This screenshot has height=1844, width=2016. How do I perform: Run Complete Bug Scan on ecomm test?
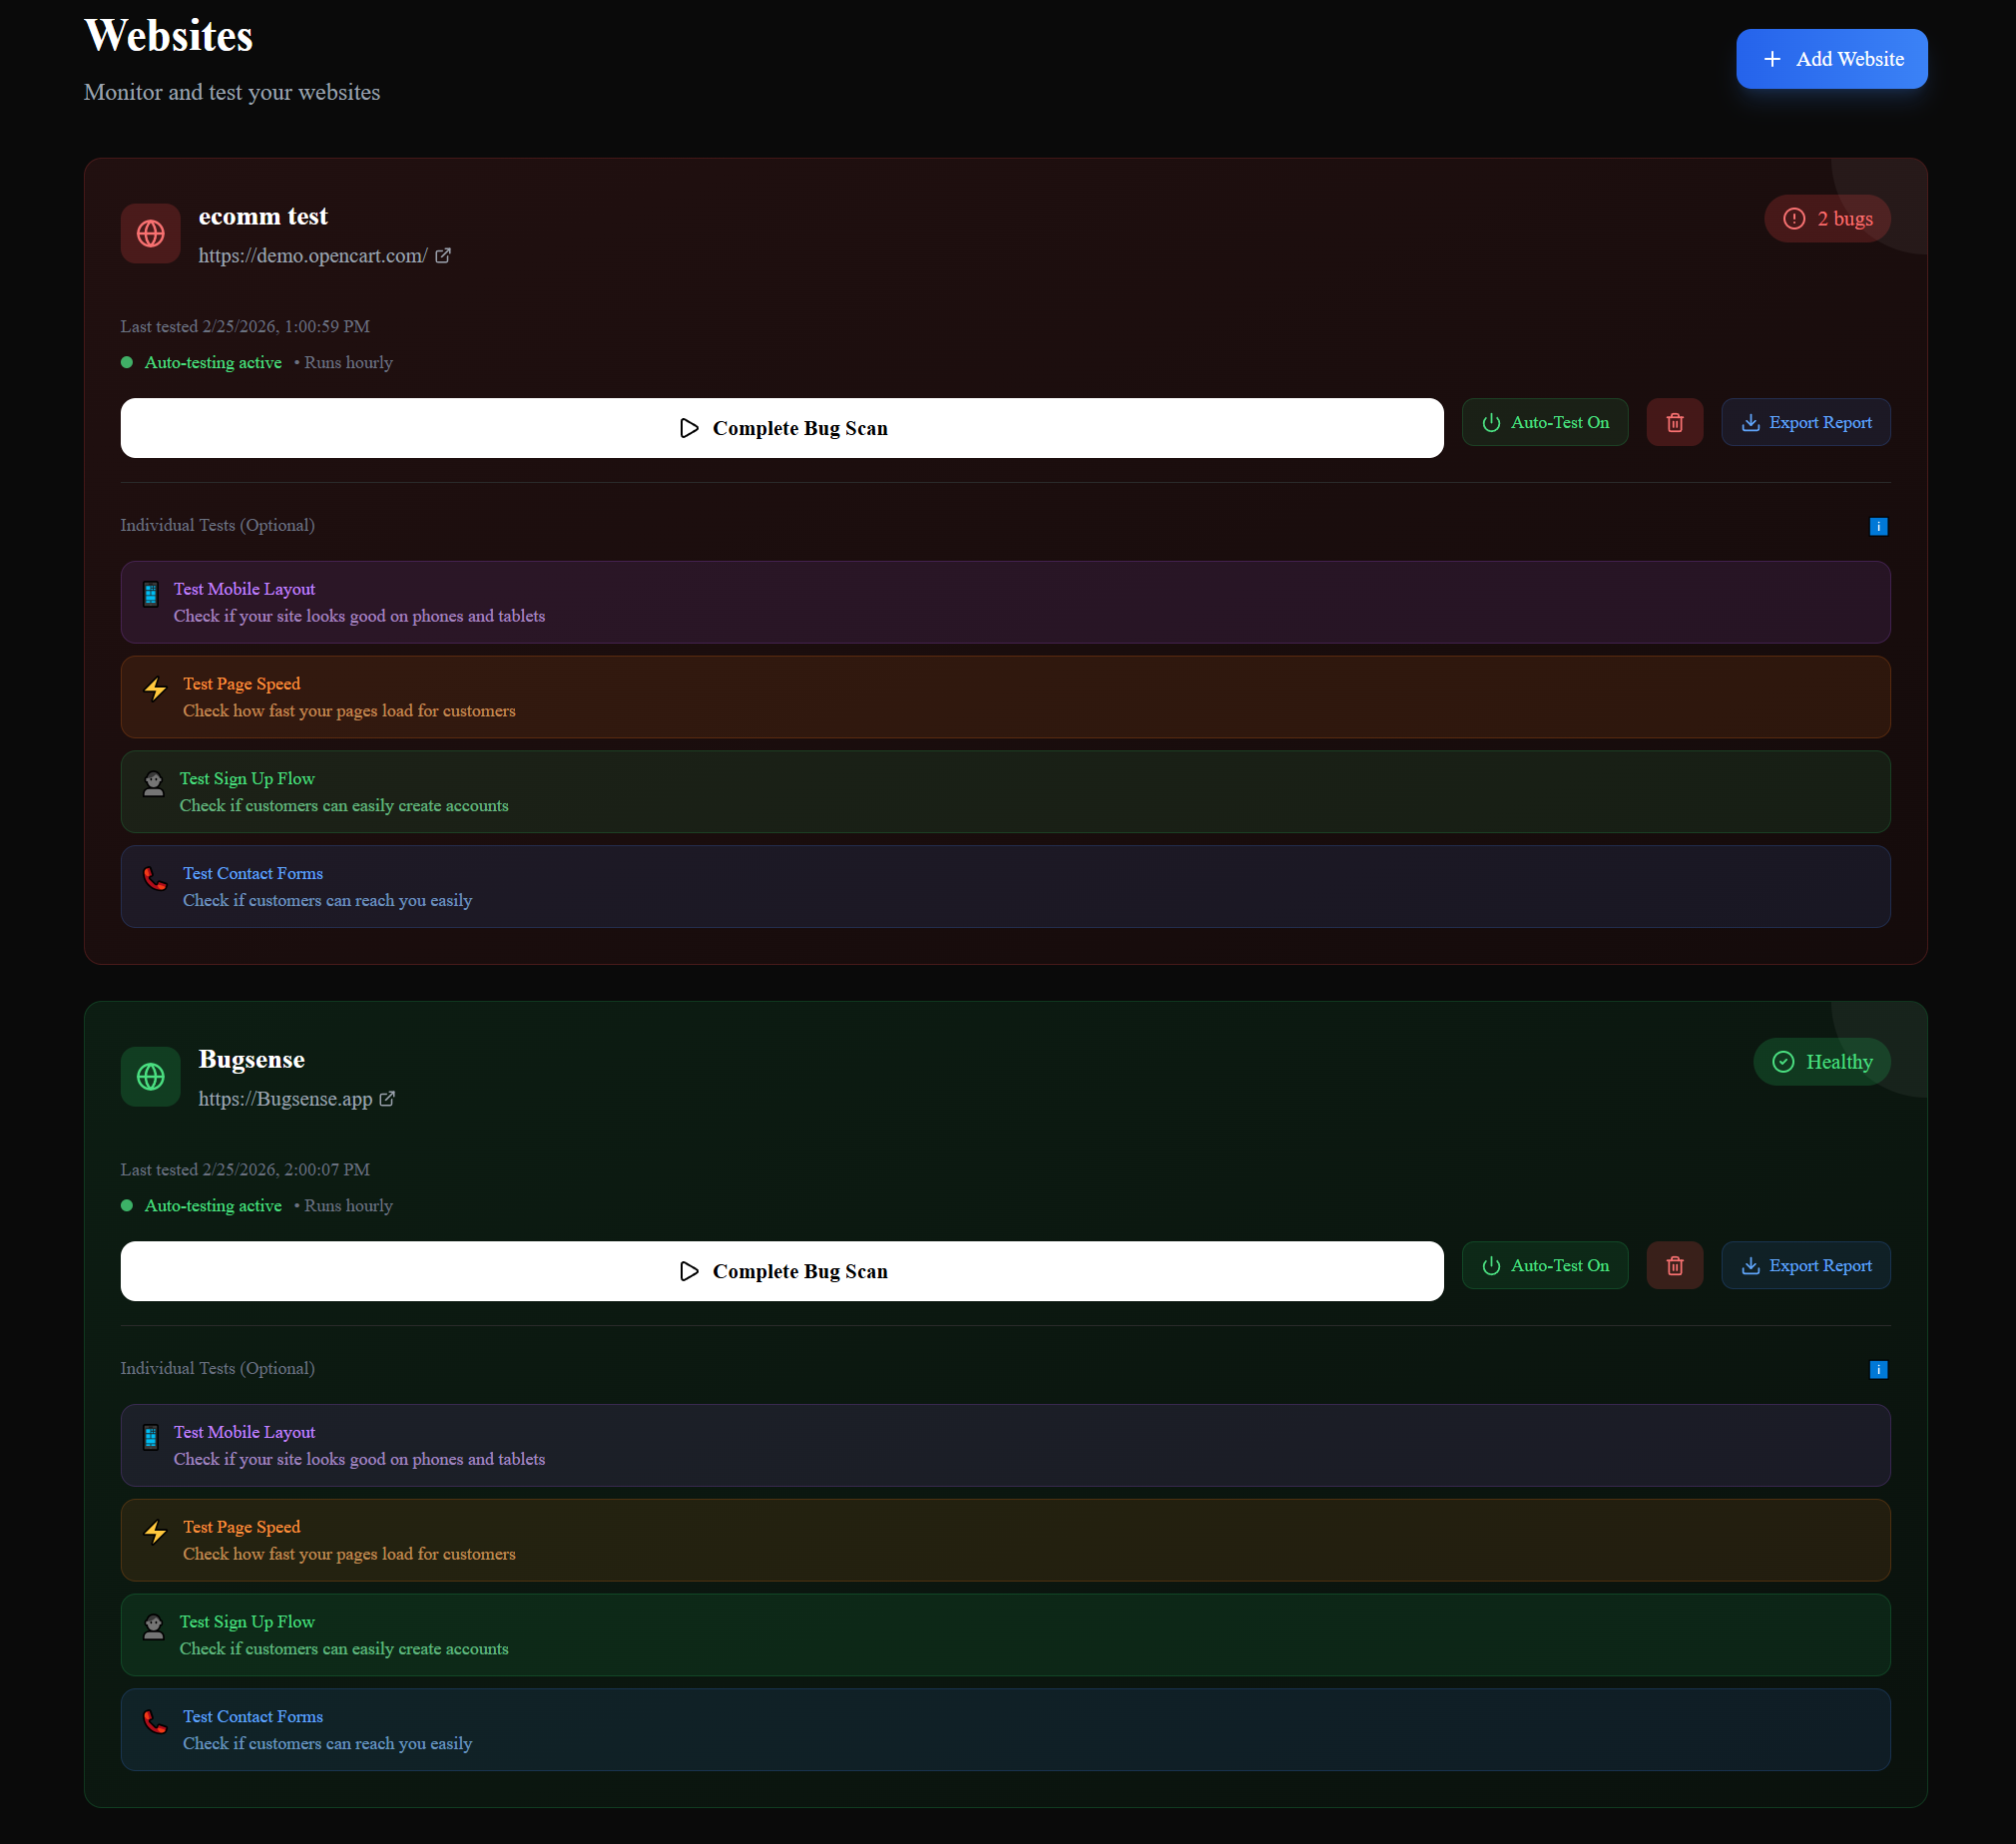[781, 428]
